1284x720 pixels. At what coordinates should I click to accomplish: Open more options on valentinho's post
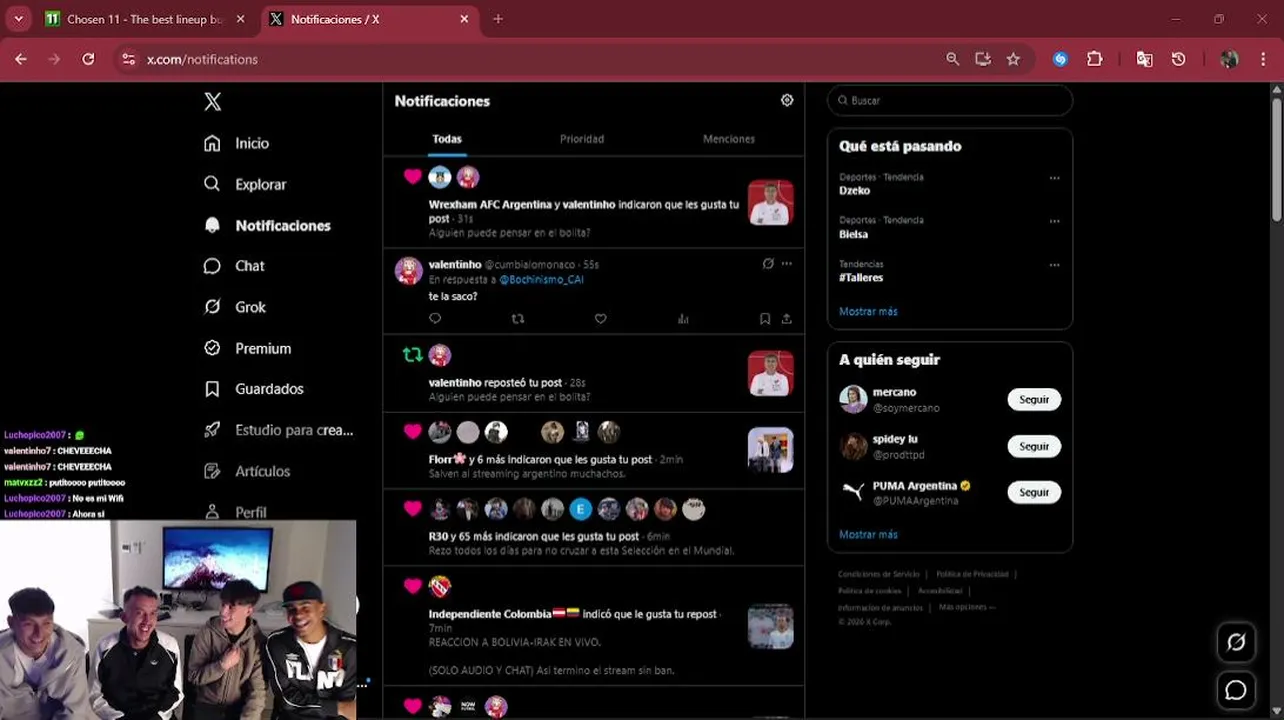coord(787,264)
